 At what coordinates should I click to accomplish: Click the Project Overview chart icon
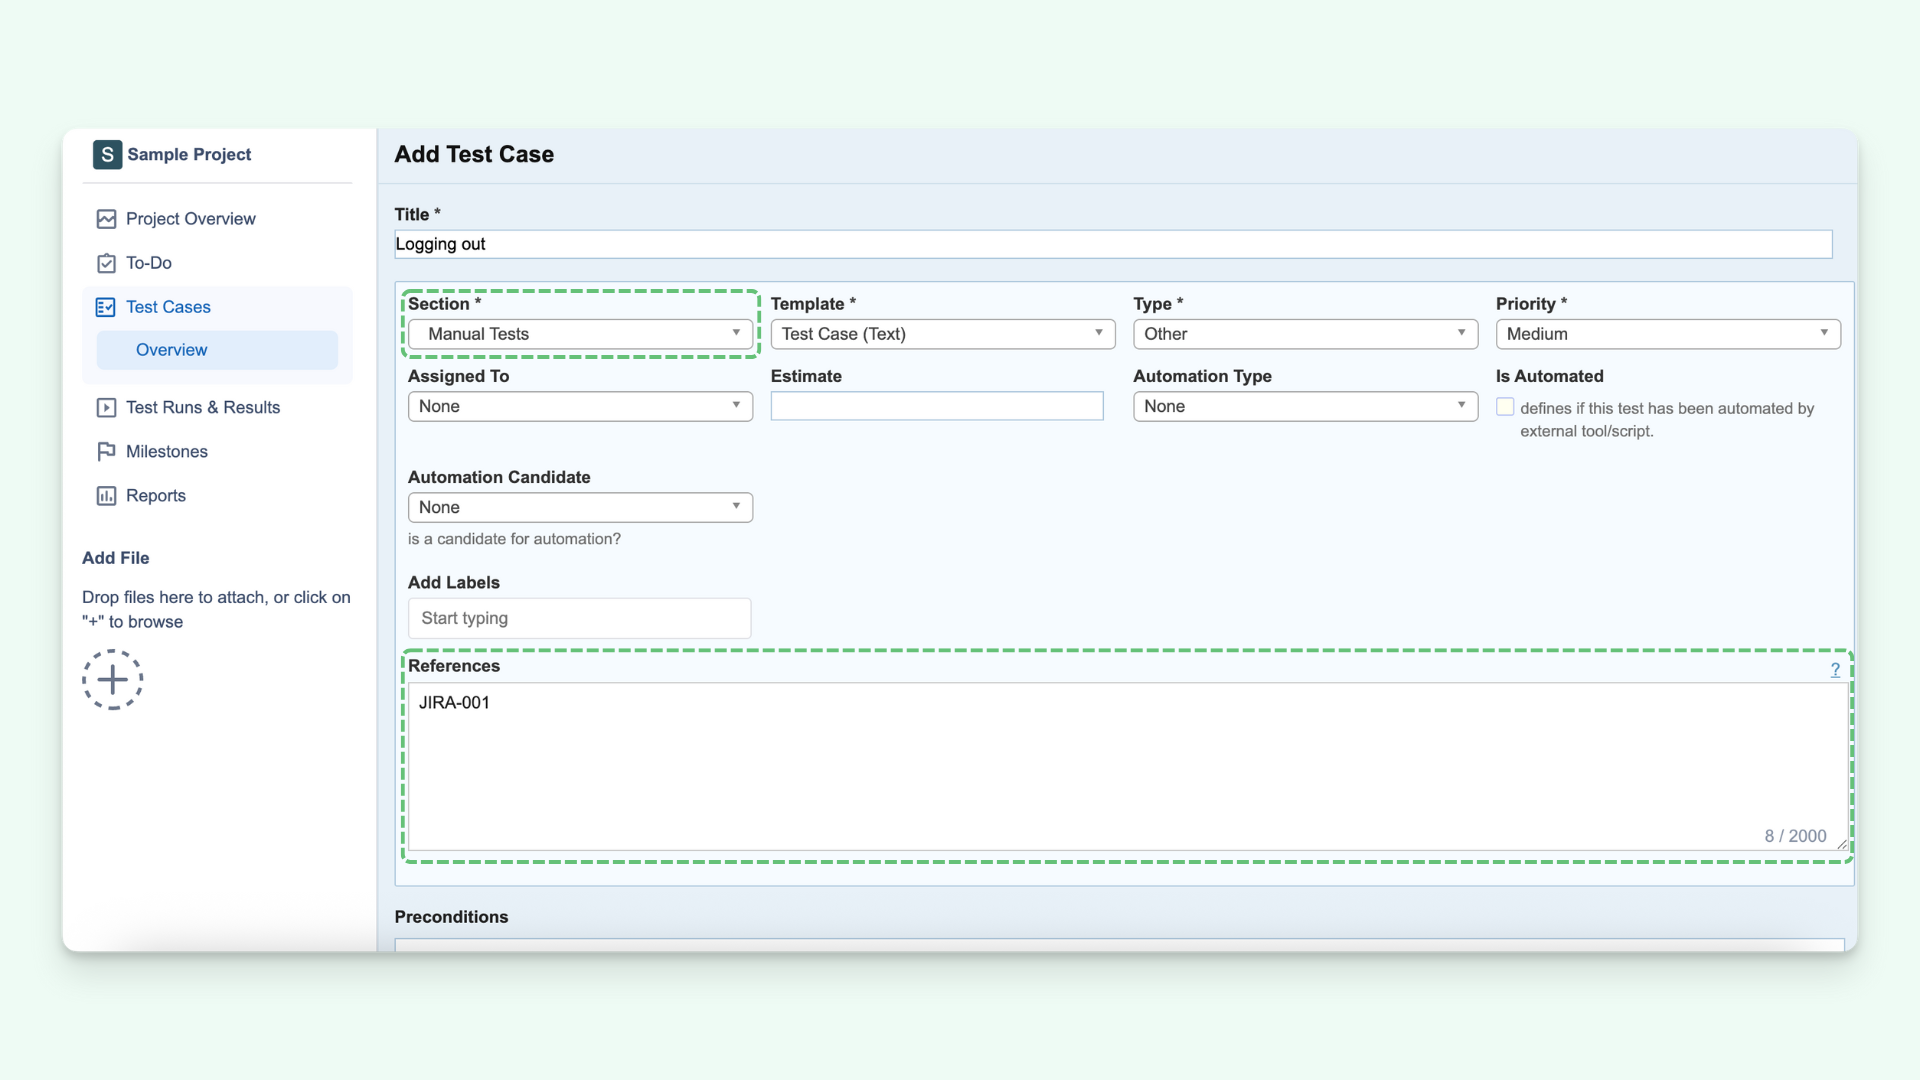(x=107, y=218)
